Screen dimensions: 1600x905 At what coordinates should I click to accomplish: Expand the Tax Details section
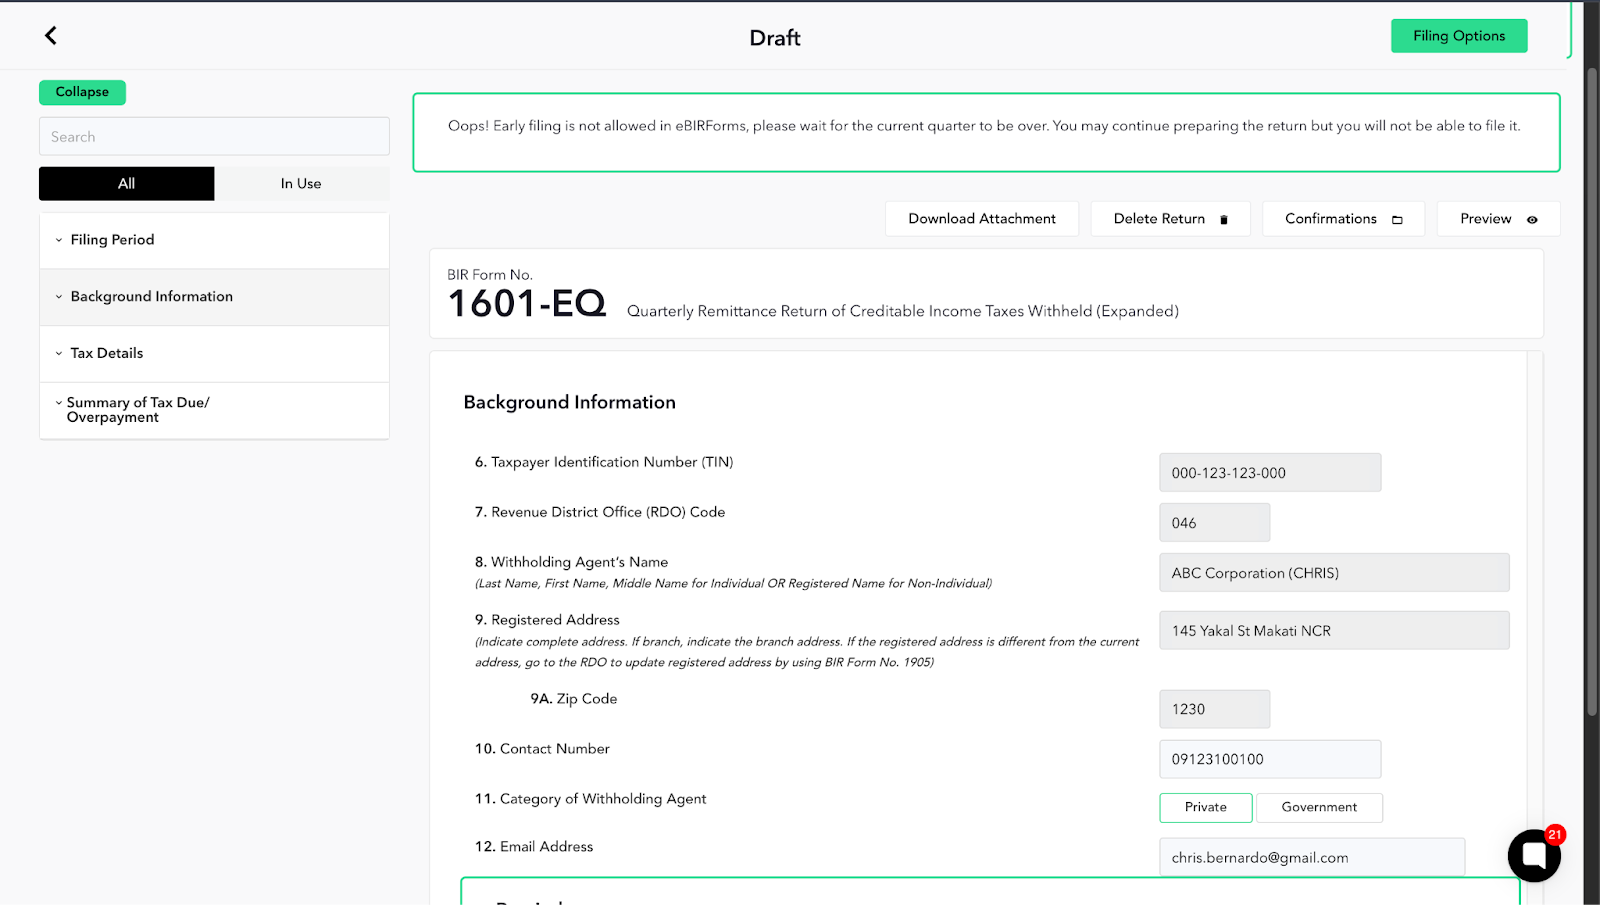point(214,353)
